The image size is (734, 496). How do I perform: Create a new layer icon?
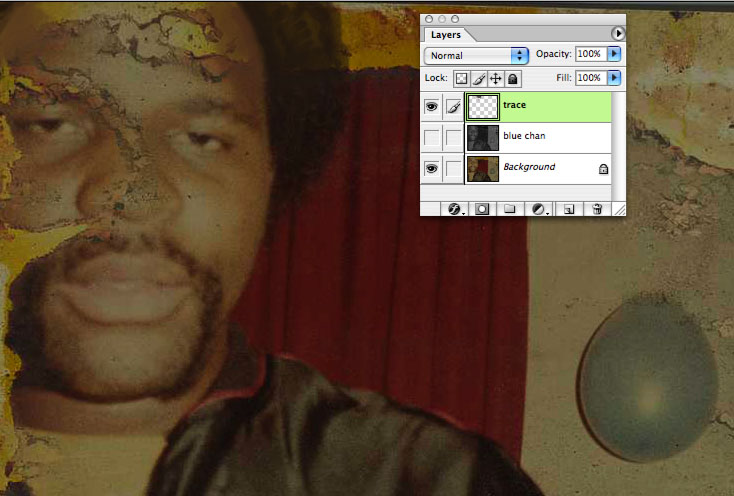[x=569, y=209]
